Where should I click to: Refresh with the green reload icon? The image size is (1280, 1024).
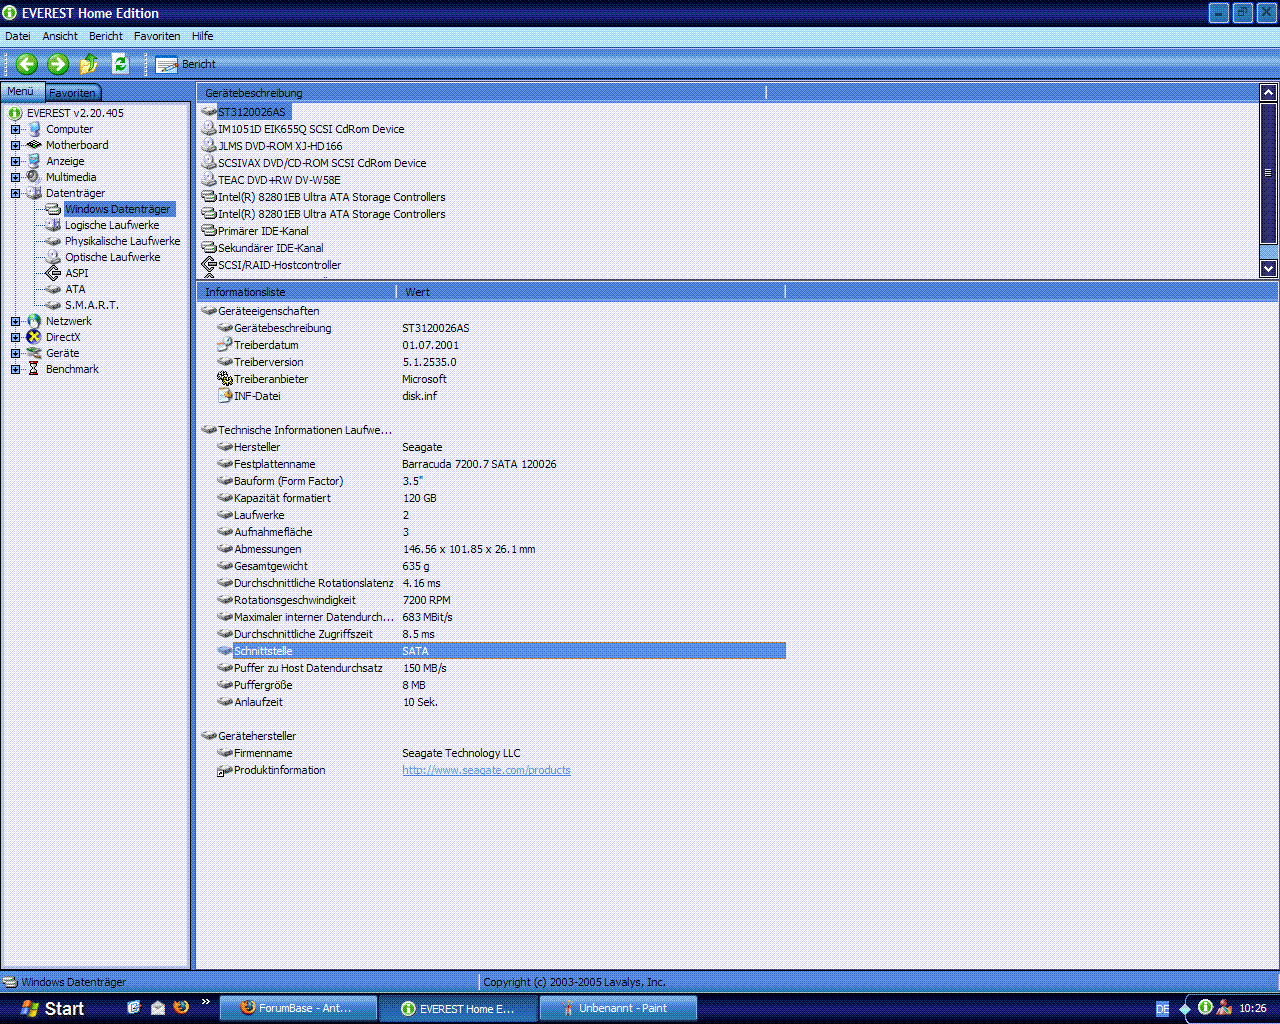(x=120, y=64)
